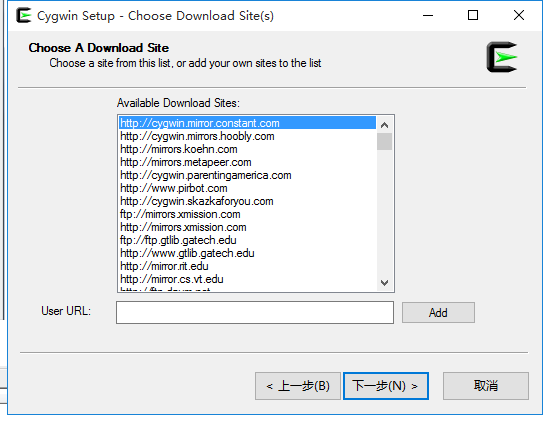The height and width of the screenshot is (422, 551).
Task: Select http://mirrors.xmission.com entry
Action: point(247,227)
